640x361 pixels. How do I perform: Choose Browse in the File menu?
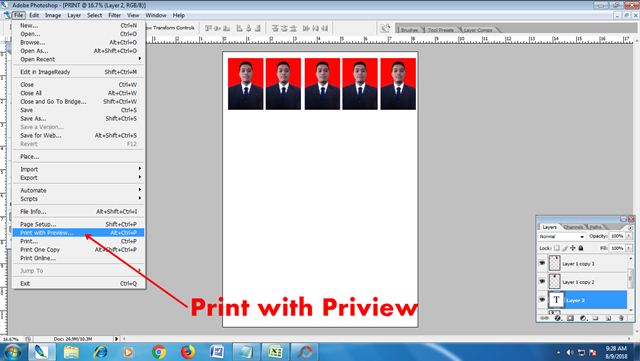78,42
